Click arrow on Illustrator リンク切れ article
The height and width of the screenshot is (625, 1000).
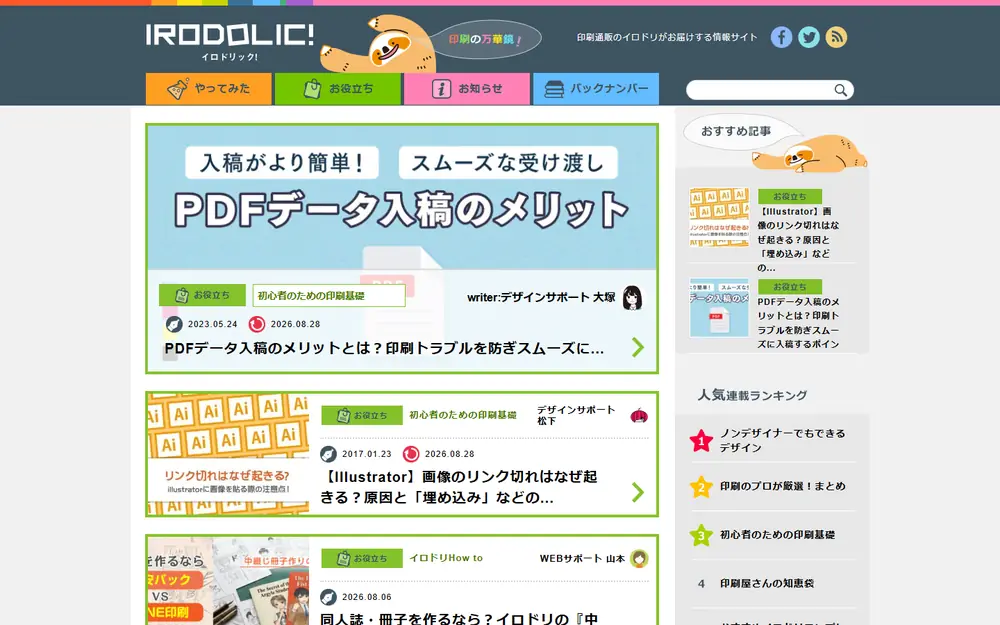(638, 492)
